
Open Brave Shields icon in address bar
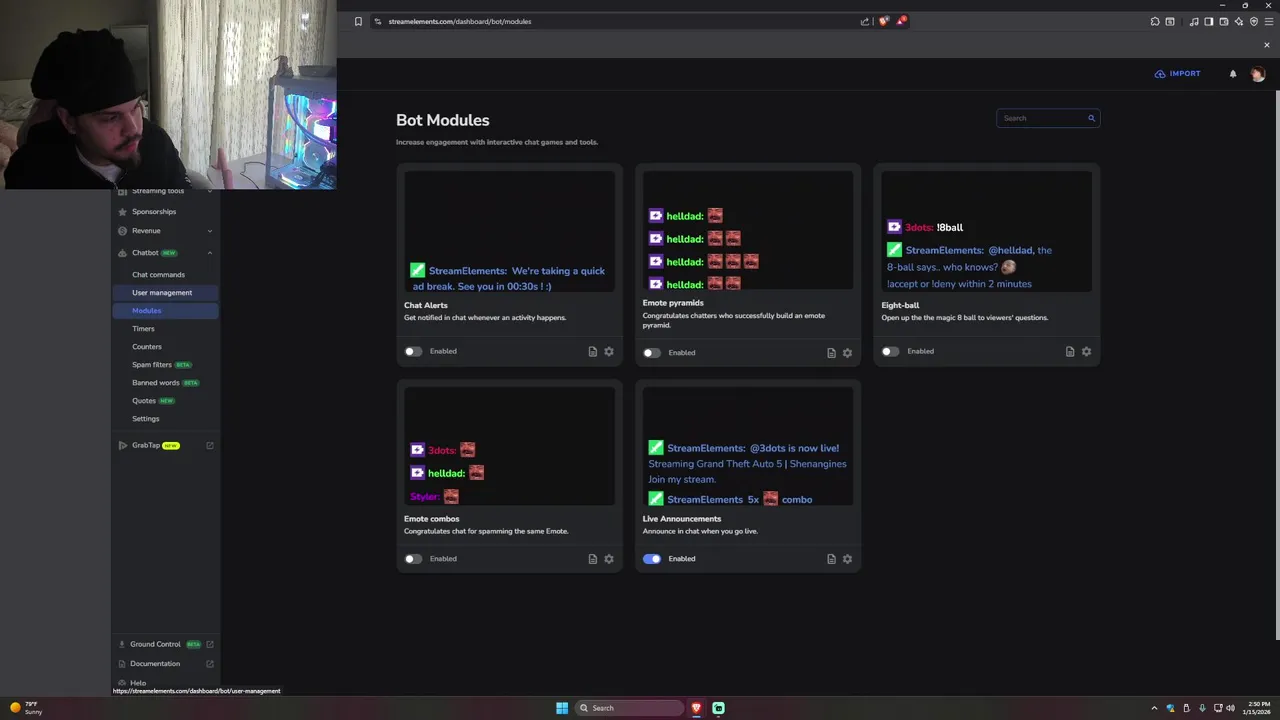[x=884, y=21]
